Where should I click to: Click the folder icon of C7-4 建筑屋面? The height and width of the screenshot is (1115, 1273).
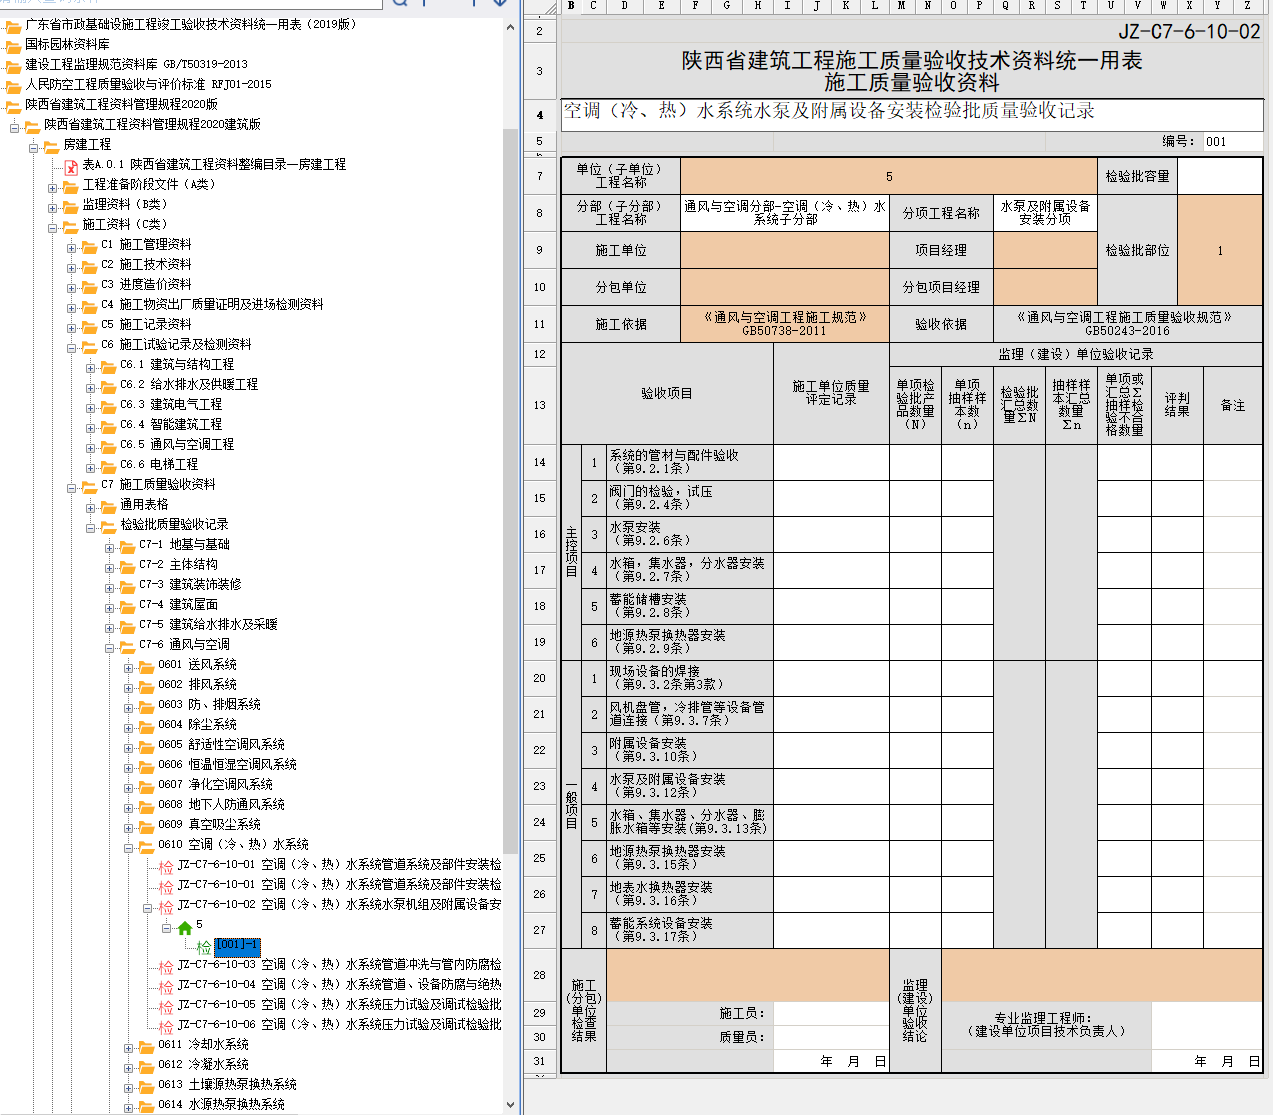click(127, 606)
